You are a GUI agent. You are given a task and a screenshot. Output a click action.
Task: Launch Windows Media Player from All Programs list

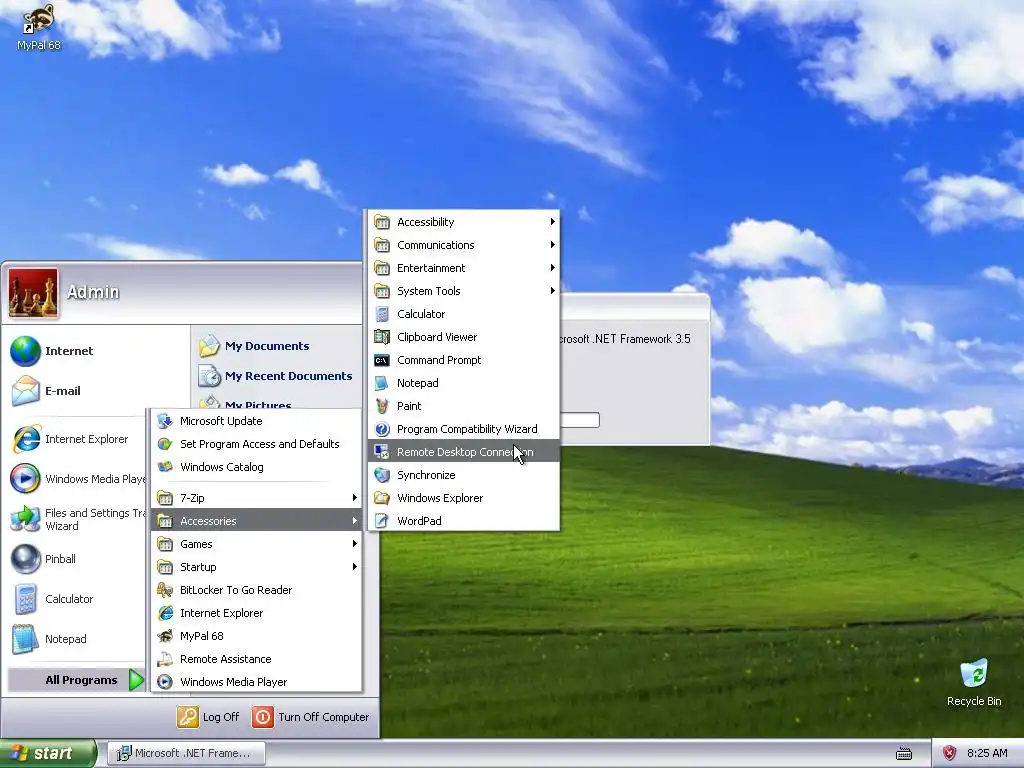256,682
